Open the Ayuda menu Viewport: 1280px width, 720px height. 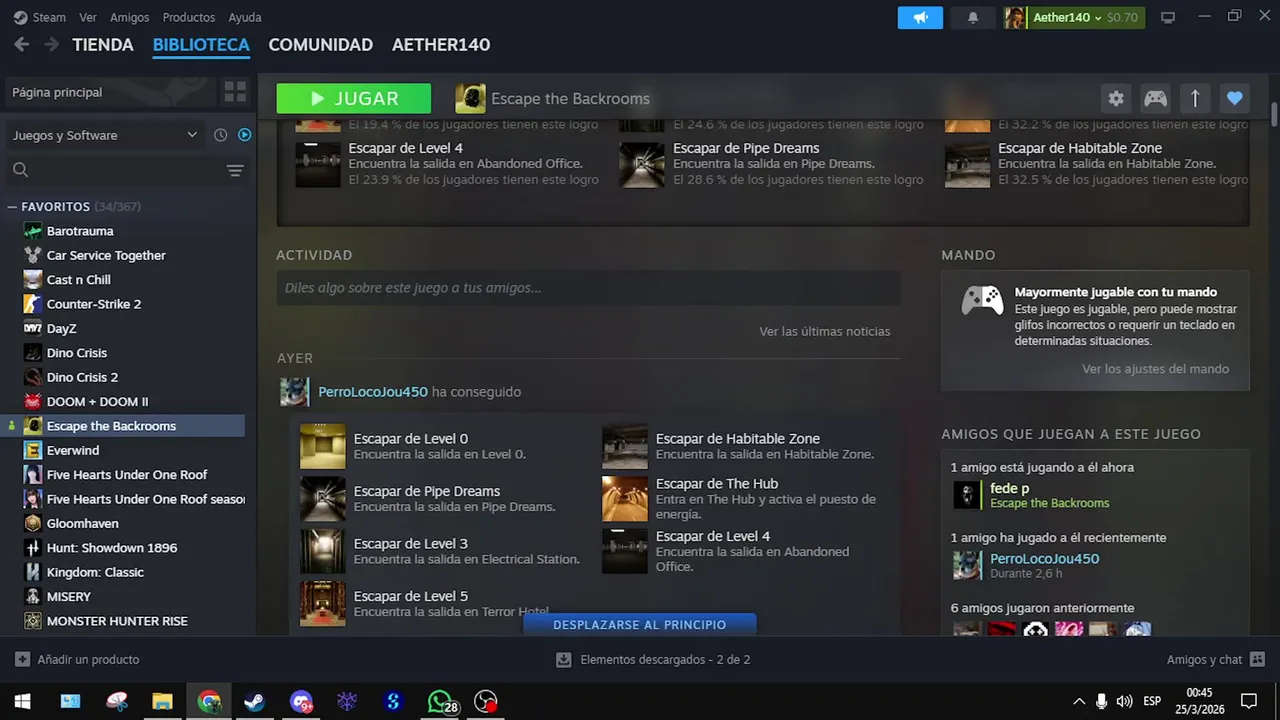[x=244, y=17]
